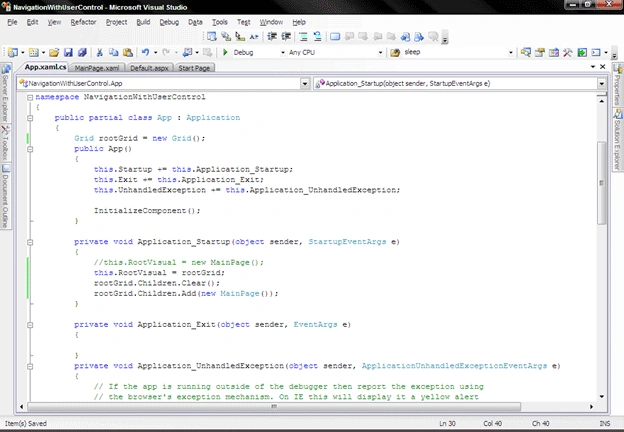Screen dimensions: 624x432
Task: Increase line indent in text editor toolbar
Action: [x=286, y=37]
